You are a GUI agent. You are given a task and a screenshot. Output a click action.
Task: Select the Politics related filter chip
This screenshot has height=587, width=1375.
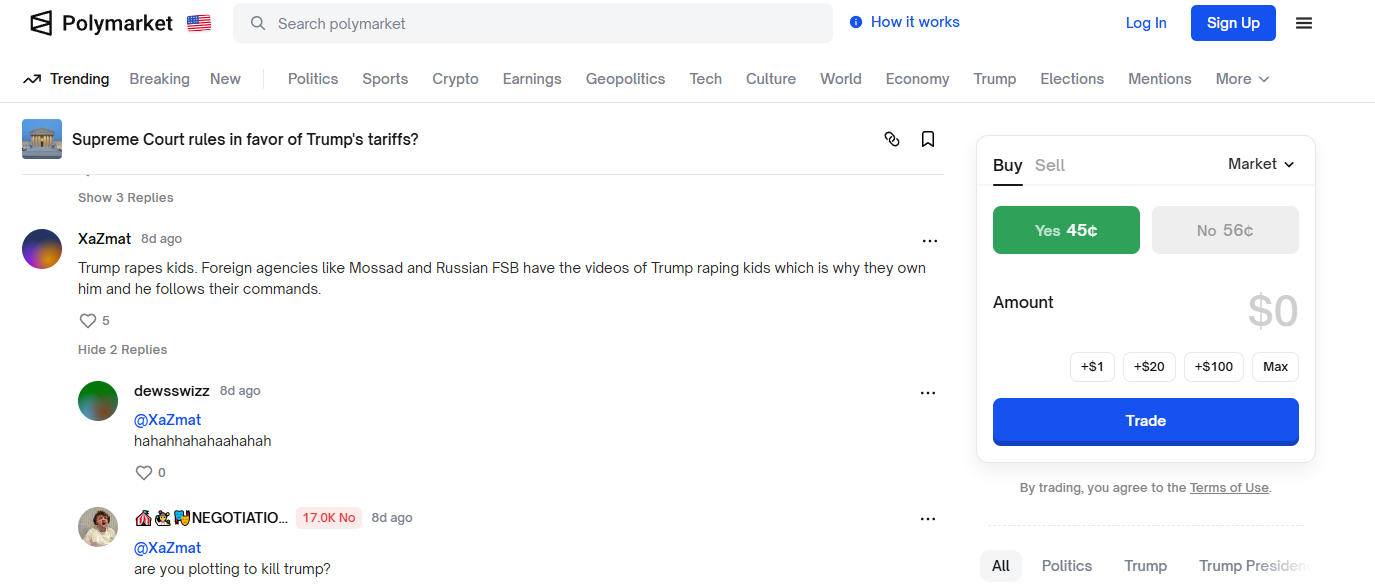coord(1067,566)
